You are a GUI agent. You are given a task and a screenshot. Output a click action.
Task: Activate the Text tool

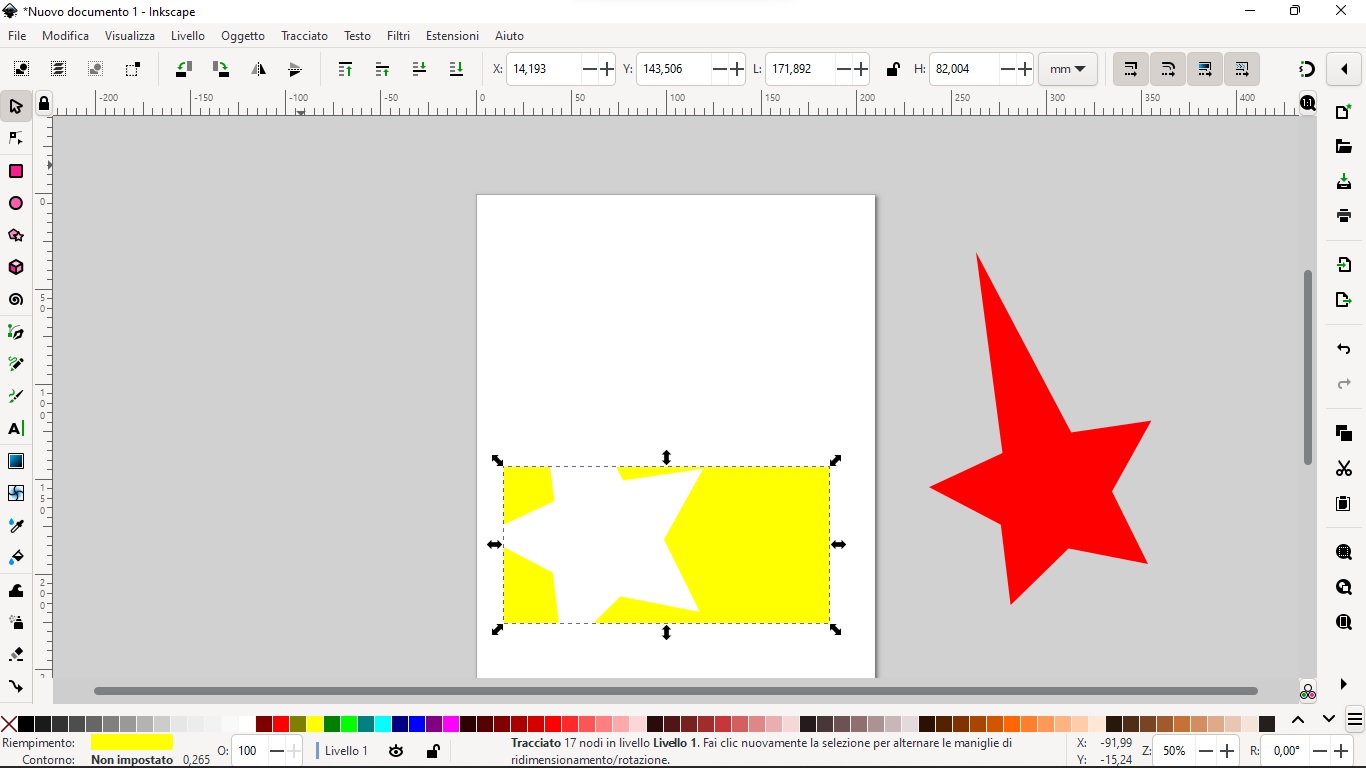click(16, 429)
